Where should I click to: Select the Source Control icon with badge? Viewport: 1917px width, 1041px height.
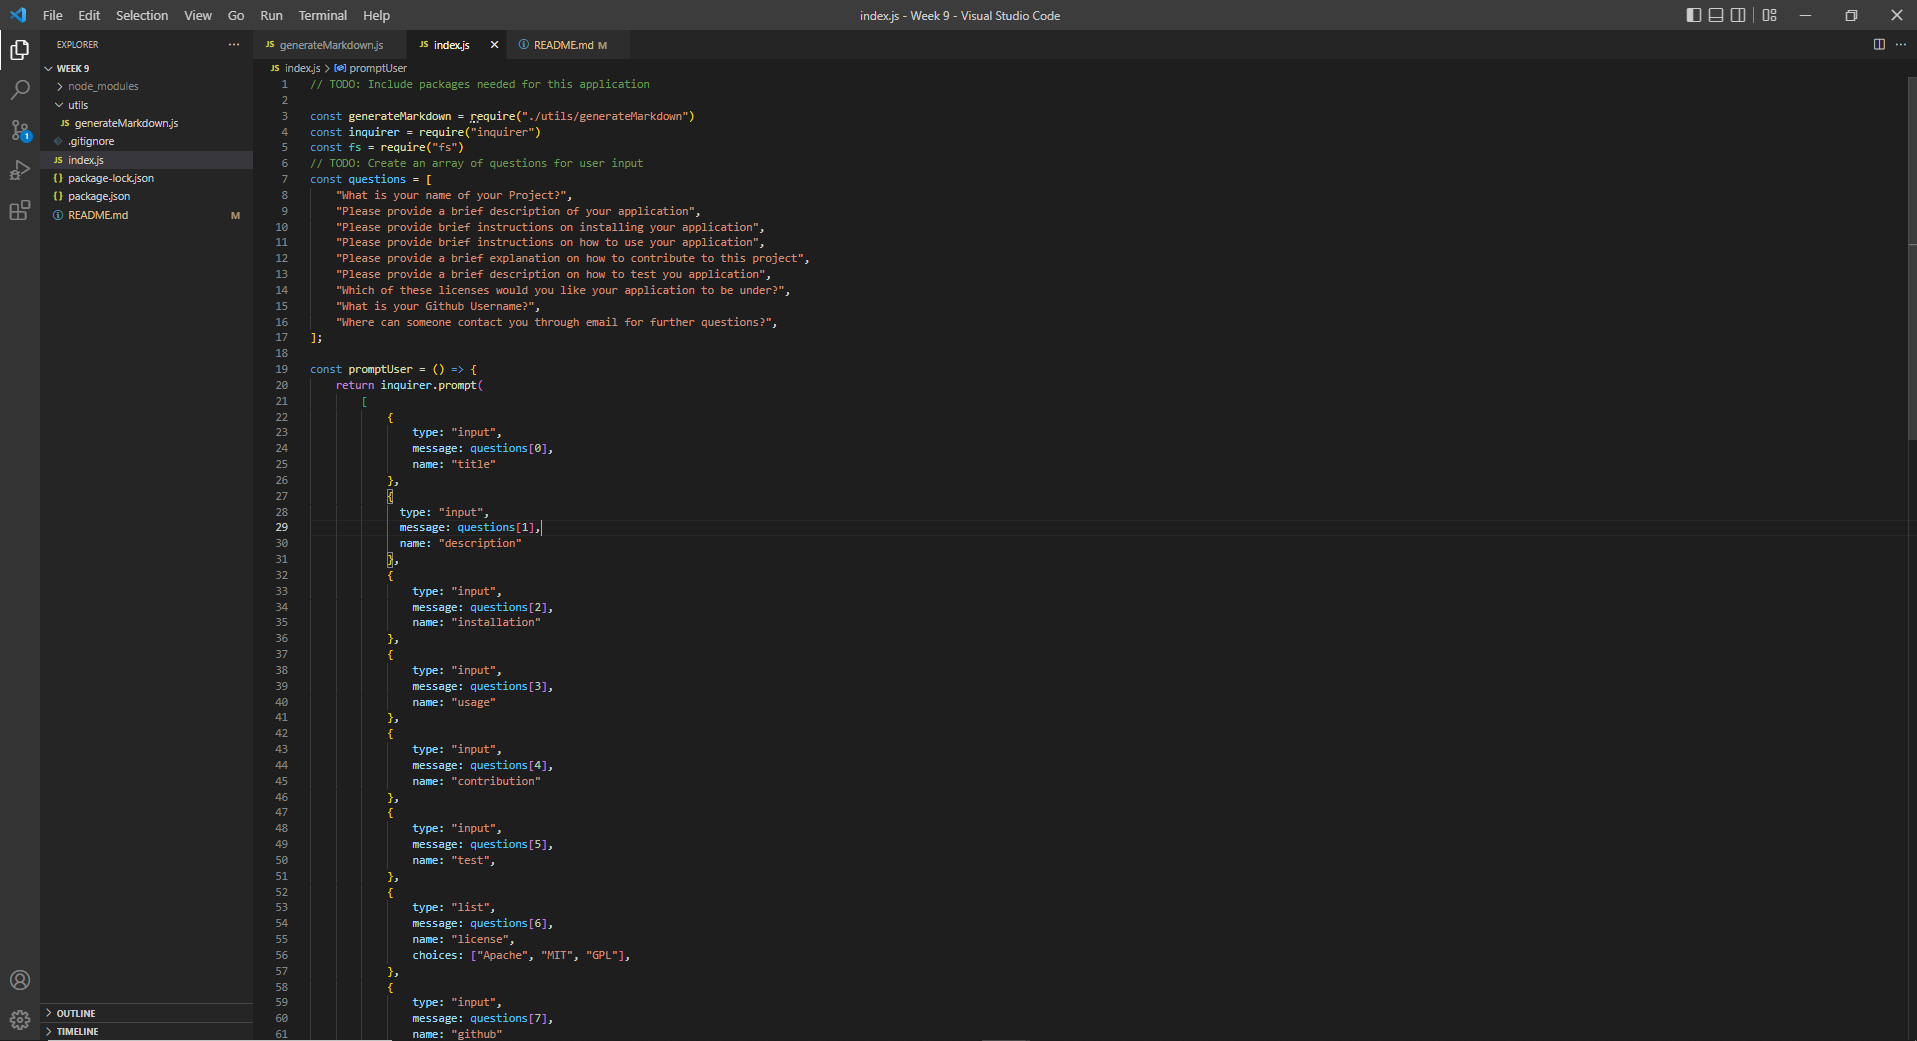(20, 130)
